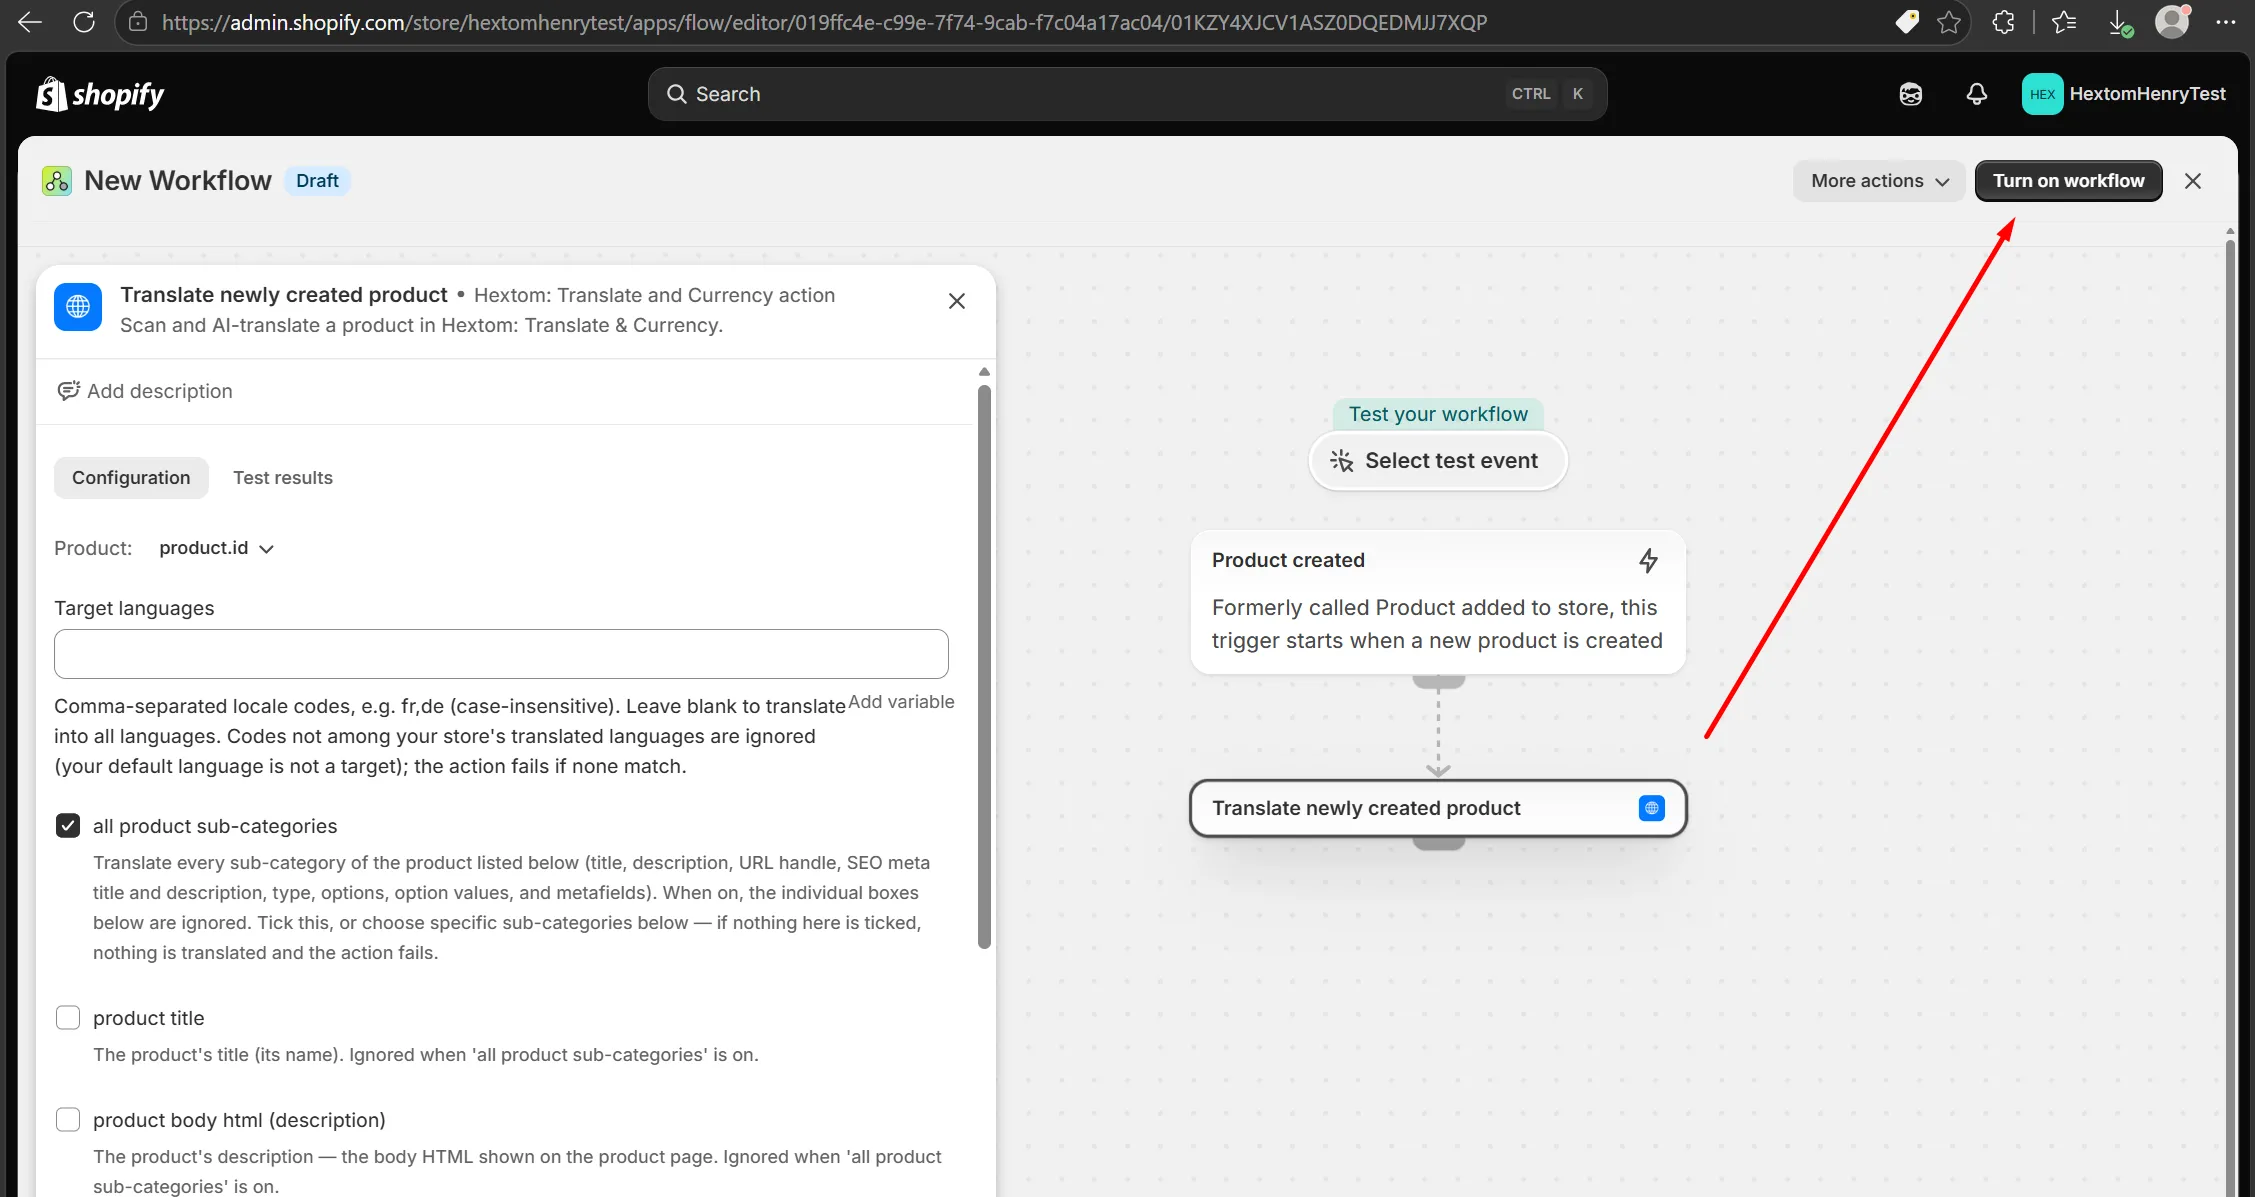Open the Shopify Sidekick assistant icon
This screenshot has width=2255, height=1197.
[1910, 94]
